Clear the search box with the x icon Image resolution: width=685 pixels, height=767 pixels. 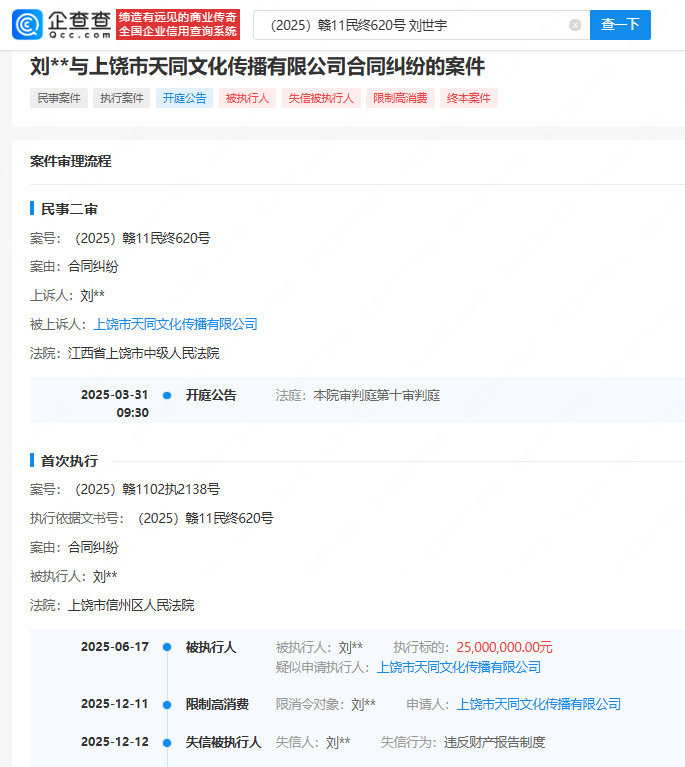point(575,25)
